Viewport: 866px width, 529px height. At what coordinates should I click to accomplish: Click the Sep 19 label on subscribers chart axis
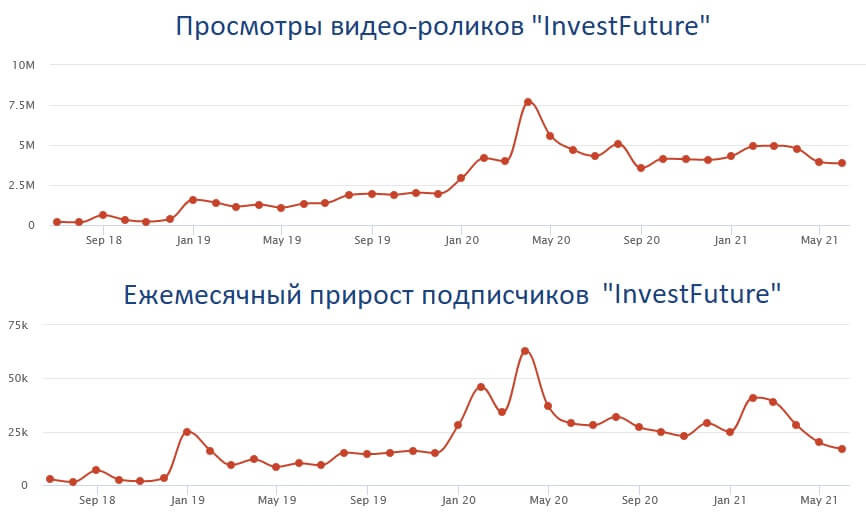coord(368,500)
